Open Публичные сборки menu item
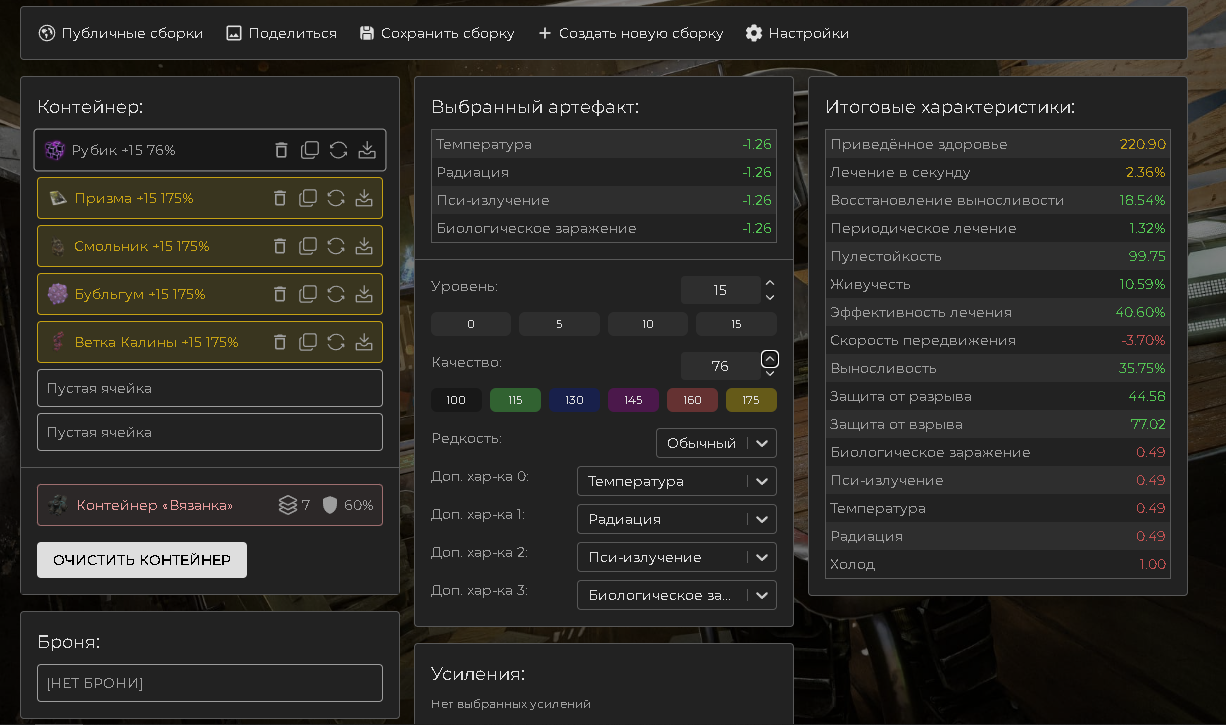The height and width of the screenshot is (725, 1226). click(x=121, y=33)
